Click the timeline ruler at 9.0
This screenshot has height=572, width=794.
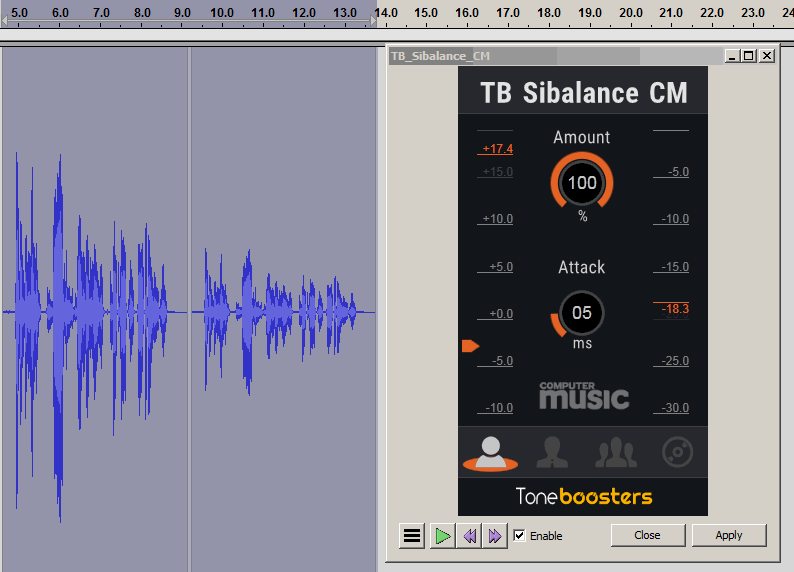pyautogui.click(x=182, y=13)
